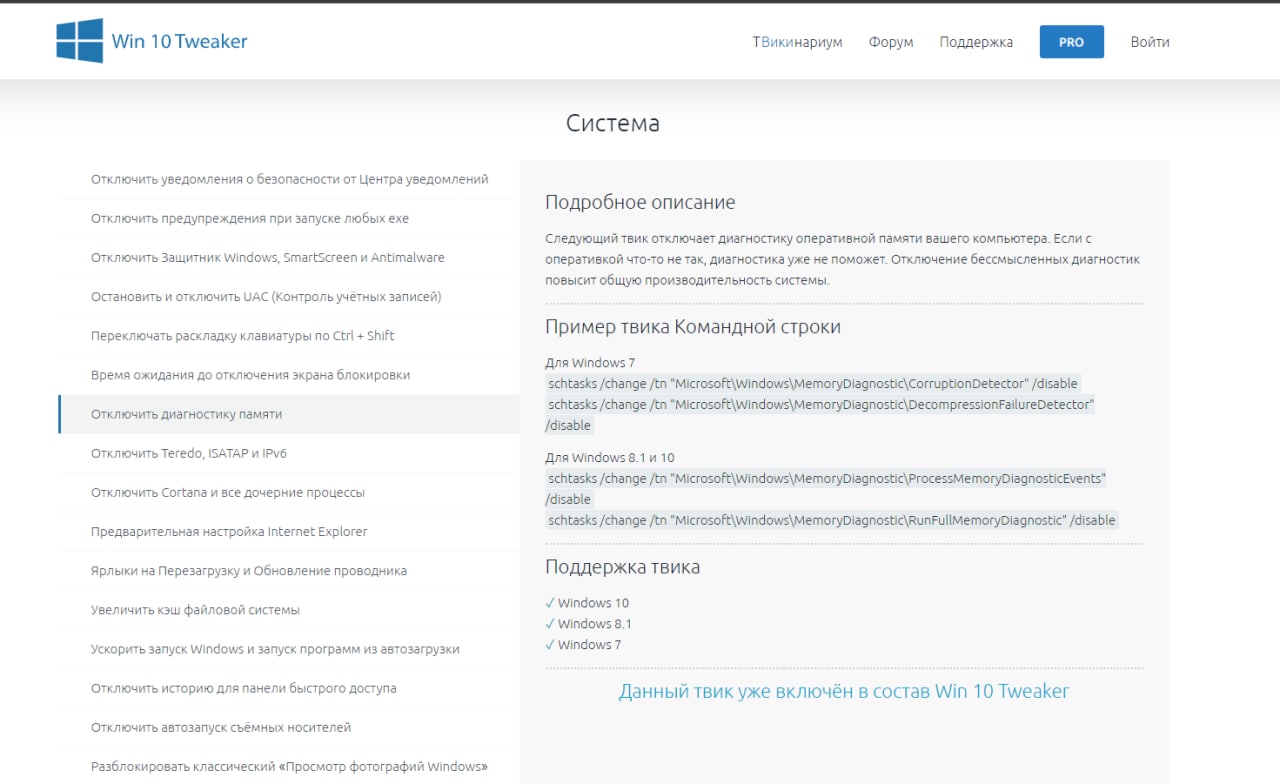Click the Windows logo icon in header
Screen dimensions: 1280x784
pyautogui.click(x=80, y=41)
